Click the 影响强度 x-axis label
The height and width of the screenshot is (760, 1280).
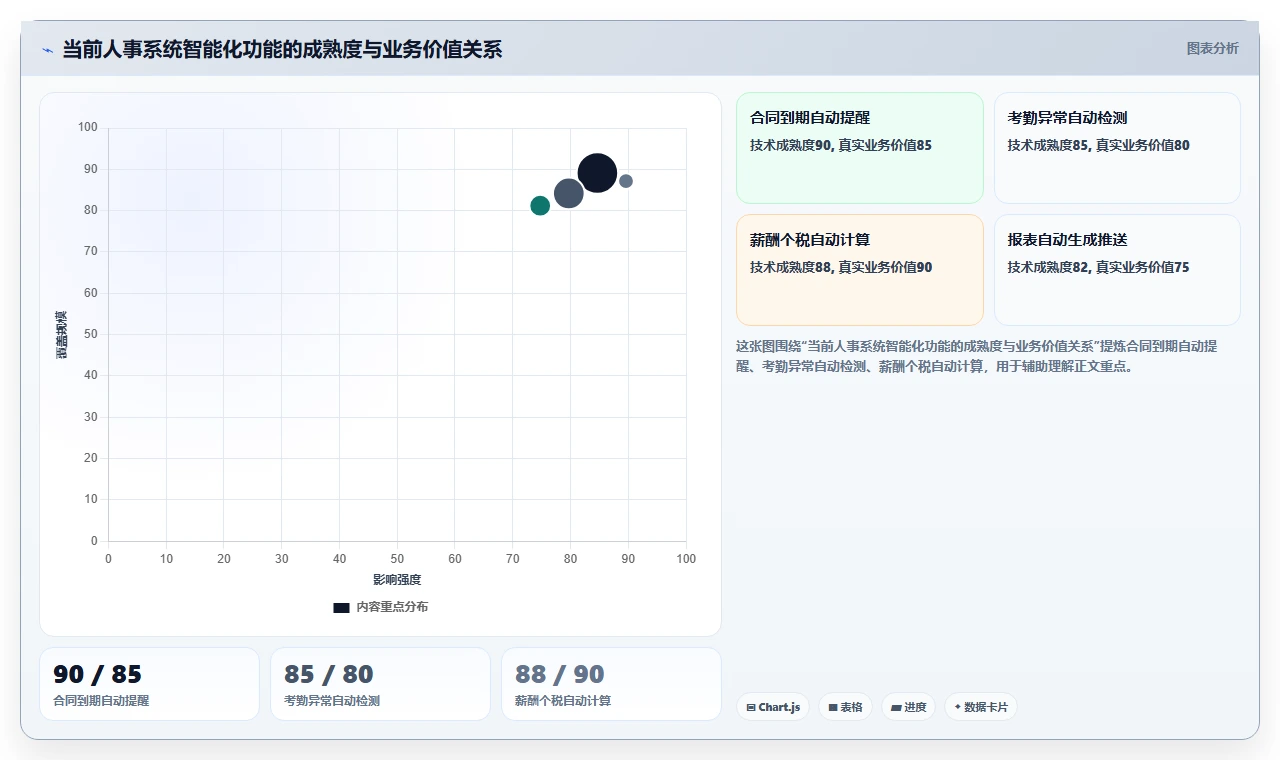tap(397, 580)
